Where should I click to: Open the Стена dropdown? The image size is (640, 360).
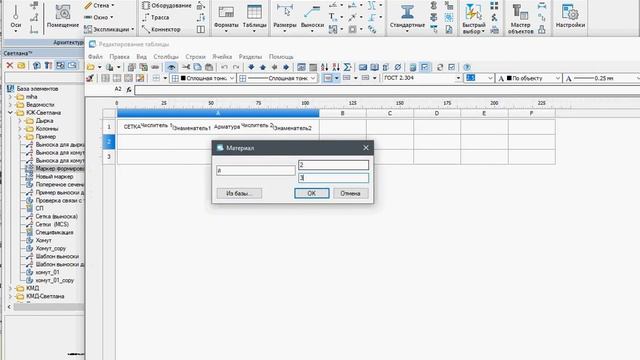[99, 6]
